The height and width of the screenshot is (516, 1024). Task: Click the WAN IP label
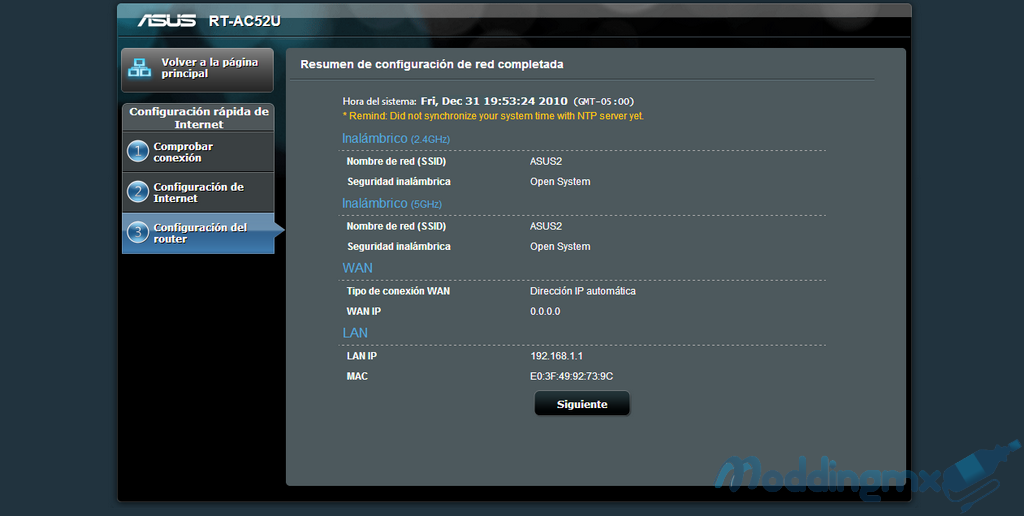coord(364,311)
